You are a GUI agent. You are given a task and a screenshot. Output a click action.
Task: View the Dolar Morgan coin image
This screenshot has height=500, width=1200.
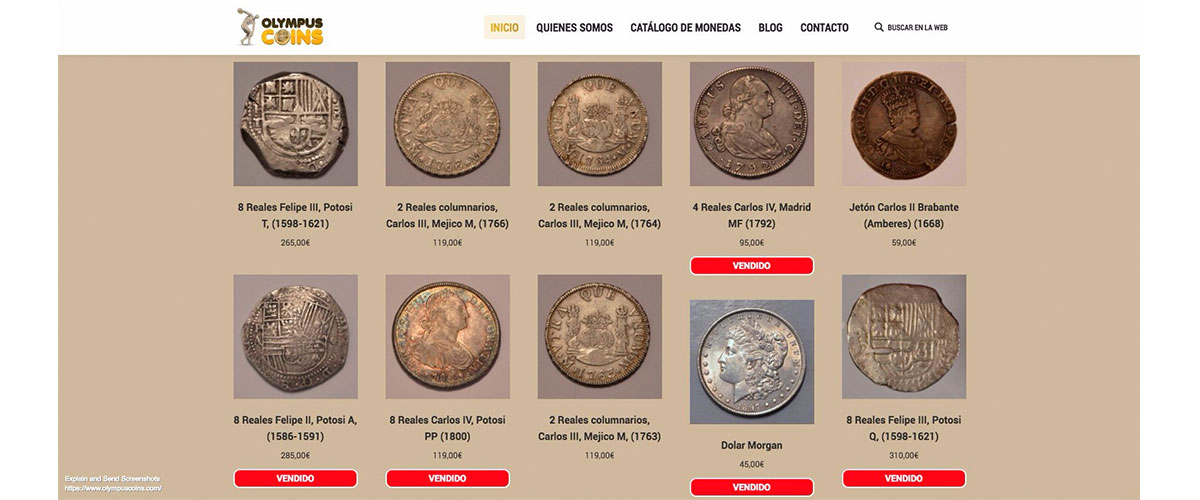pos(752,362)
